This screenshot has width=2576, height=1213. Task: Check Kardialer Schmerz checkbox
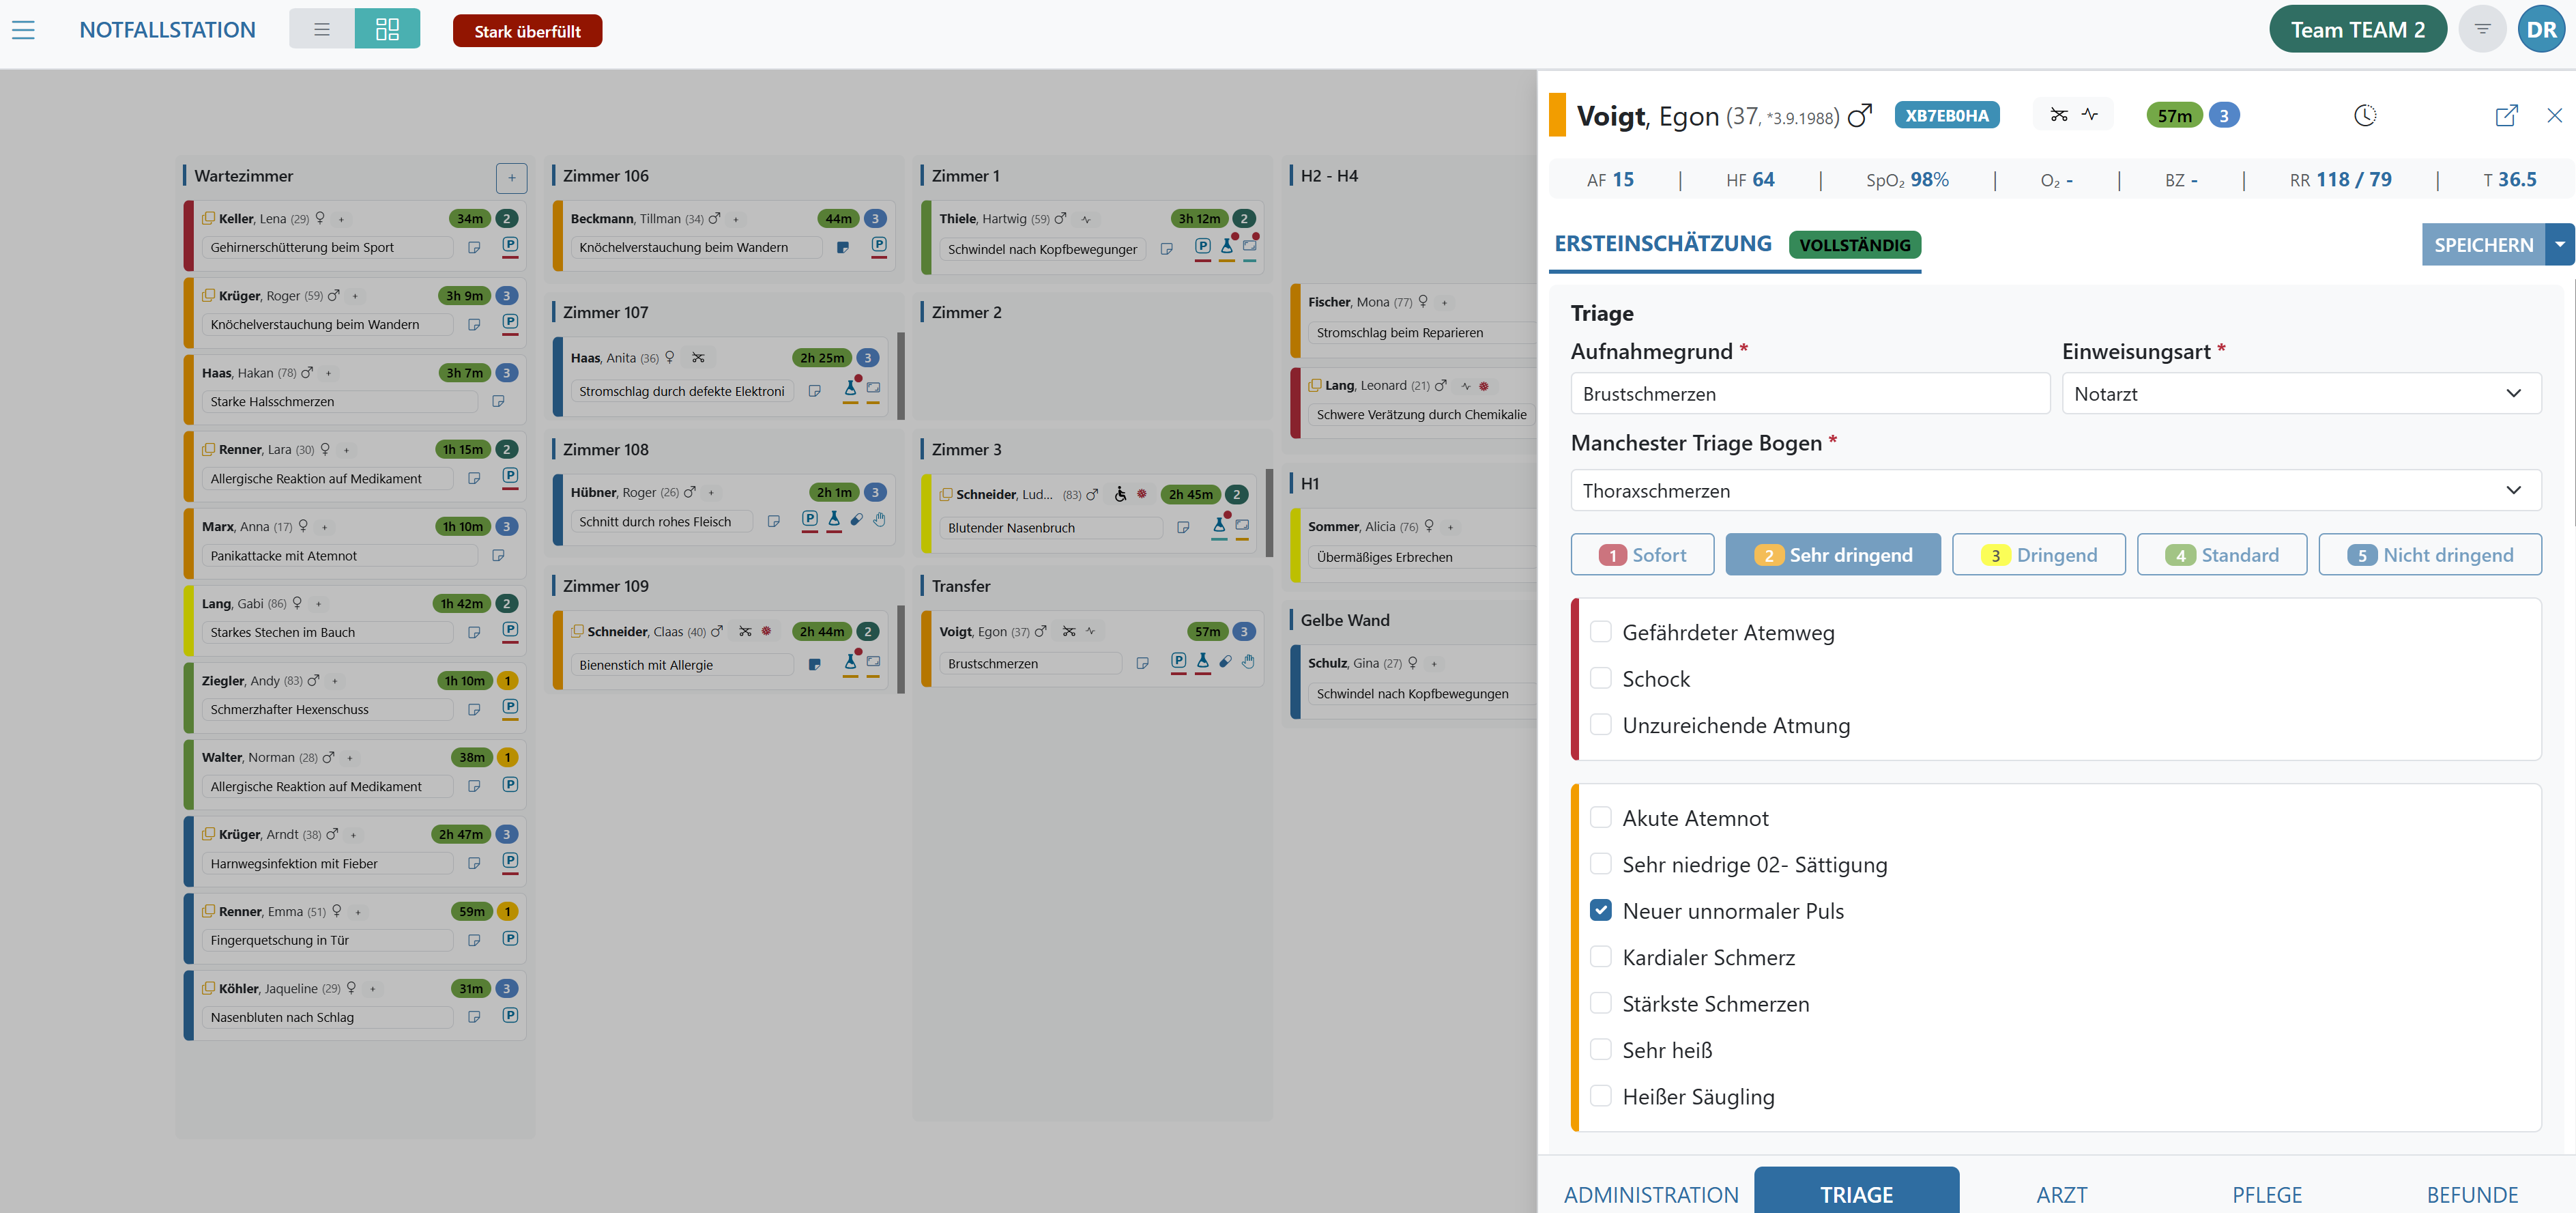(1600, 957)
